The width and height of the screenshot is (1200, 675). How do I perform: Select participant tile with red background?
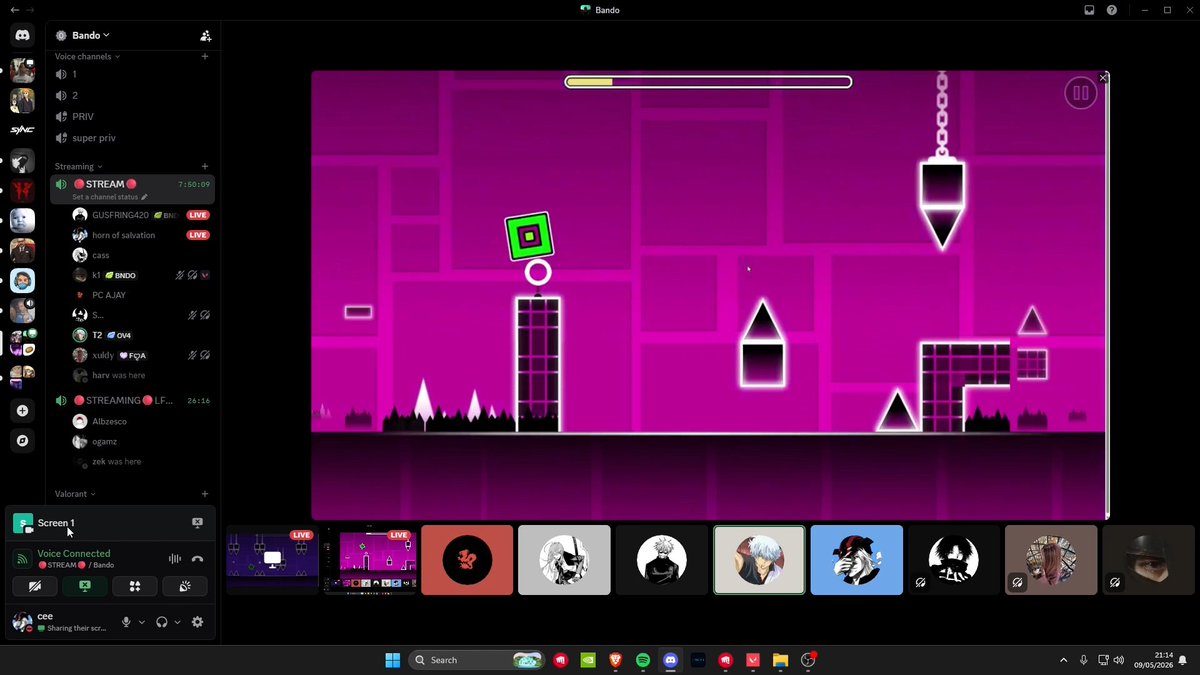pos(467,560)
